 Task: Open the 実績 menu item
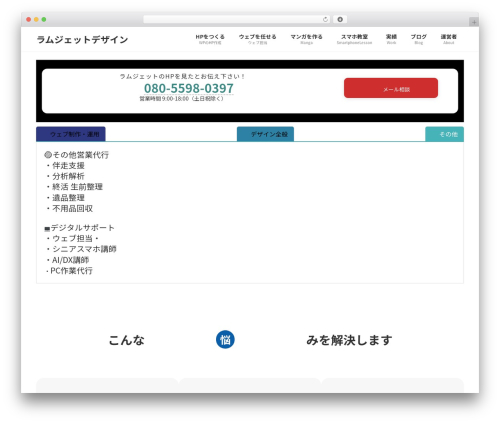tap(391, 39)
